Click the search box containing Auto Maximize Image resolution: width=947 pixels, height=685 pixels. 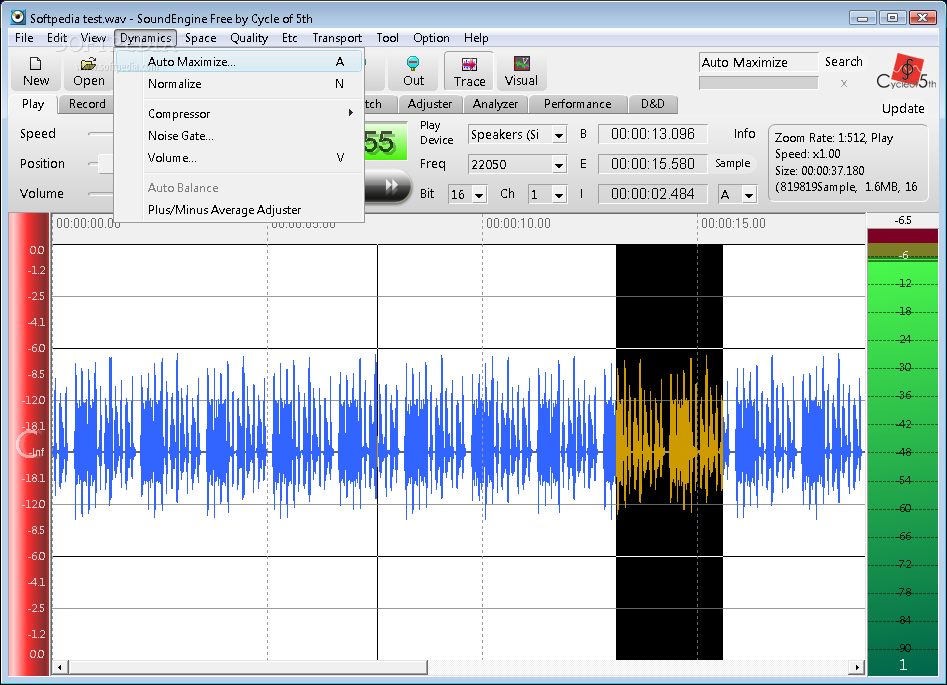[x=759, y=62]
